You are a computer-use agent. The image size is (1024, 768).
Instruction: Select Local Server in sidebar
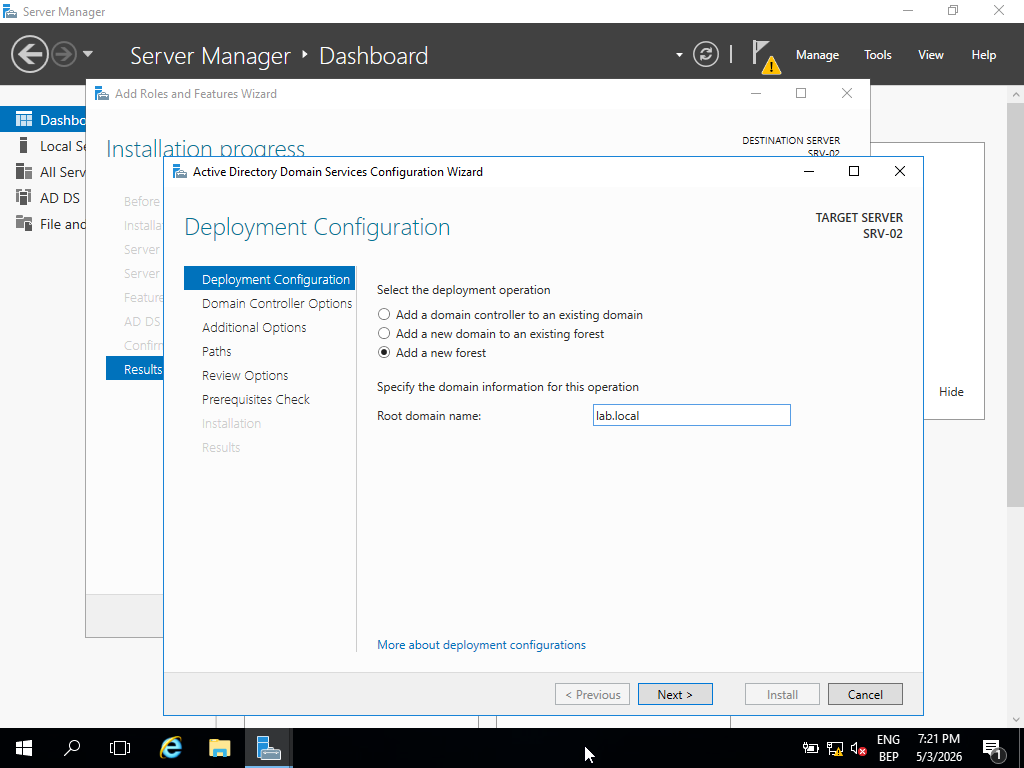click(x=43, y=146)
